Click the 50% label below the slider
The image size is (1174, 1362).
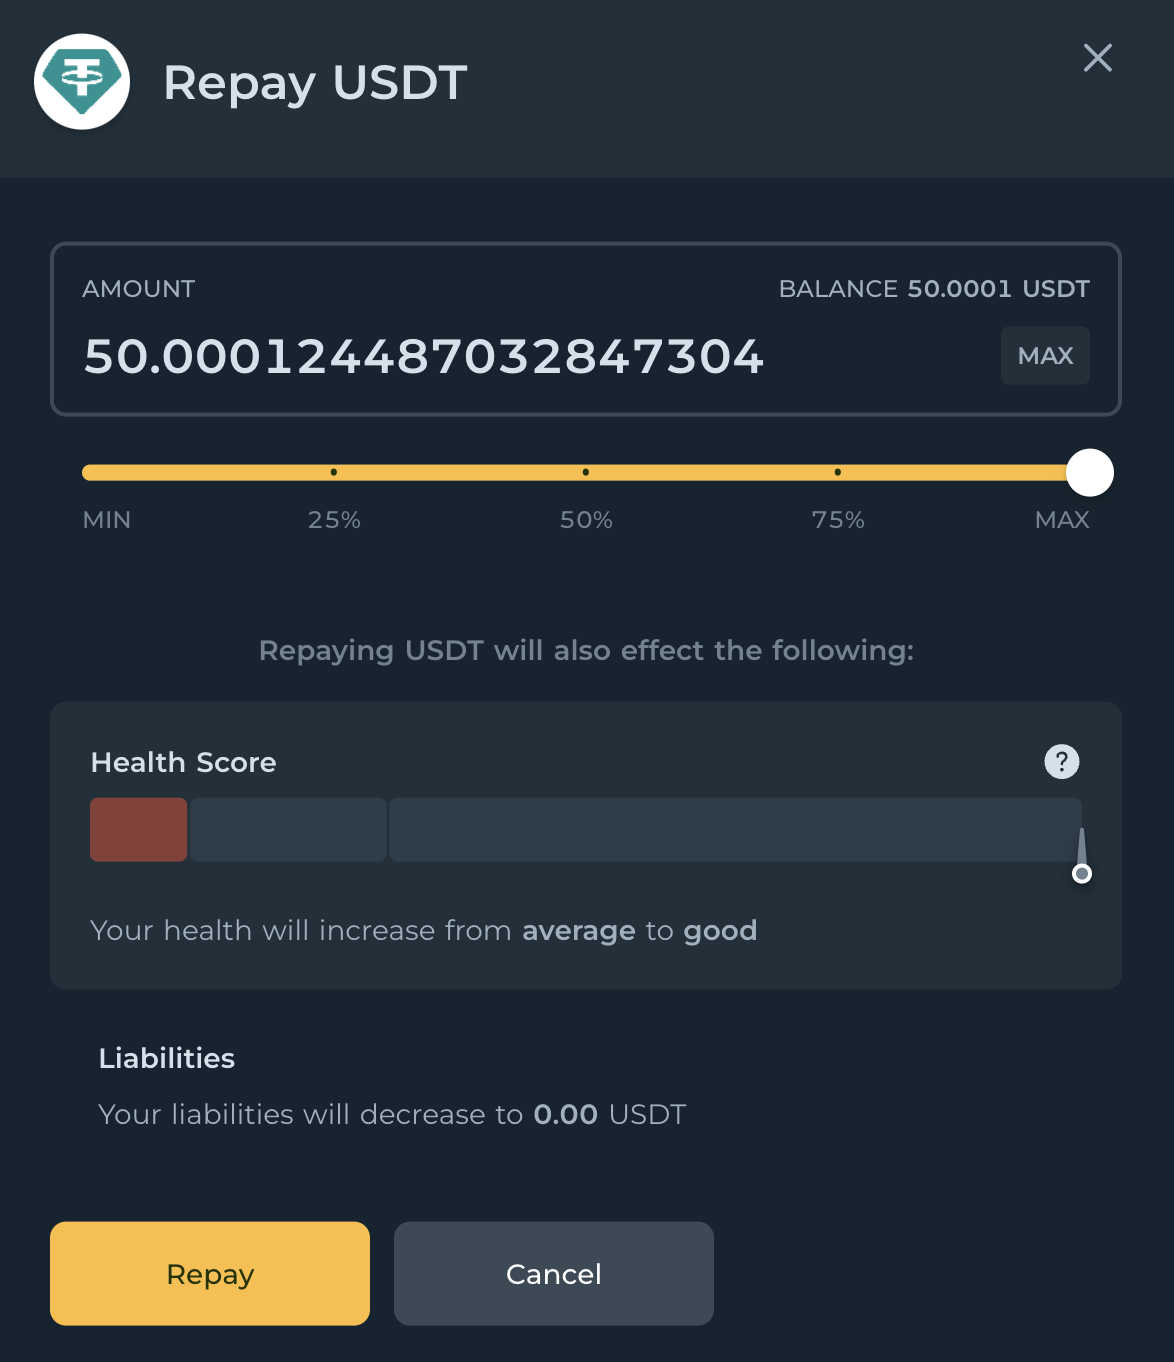point(586,520)
